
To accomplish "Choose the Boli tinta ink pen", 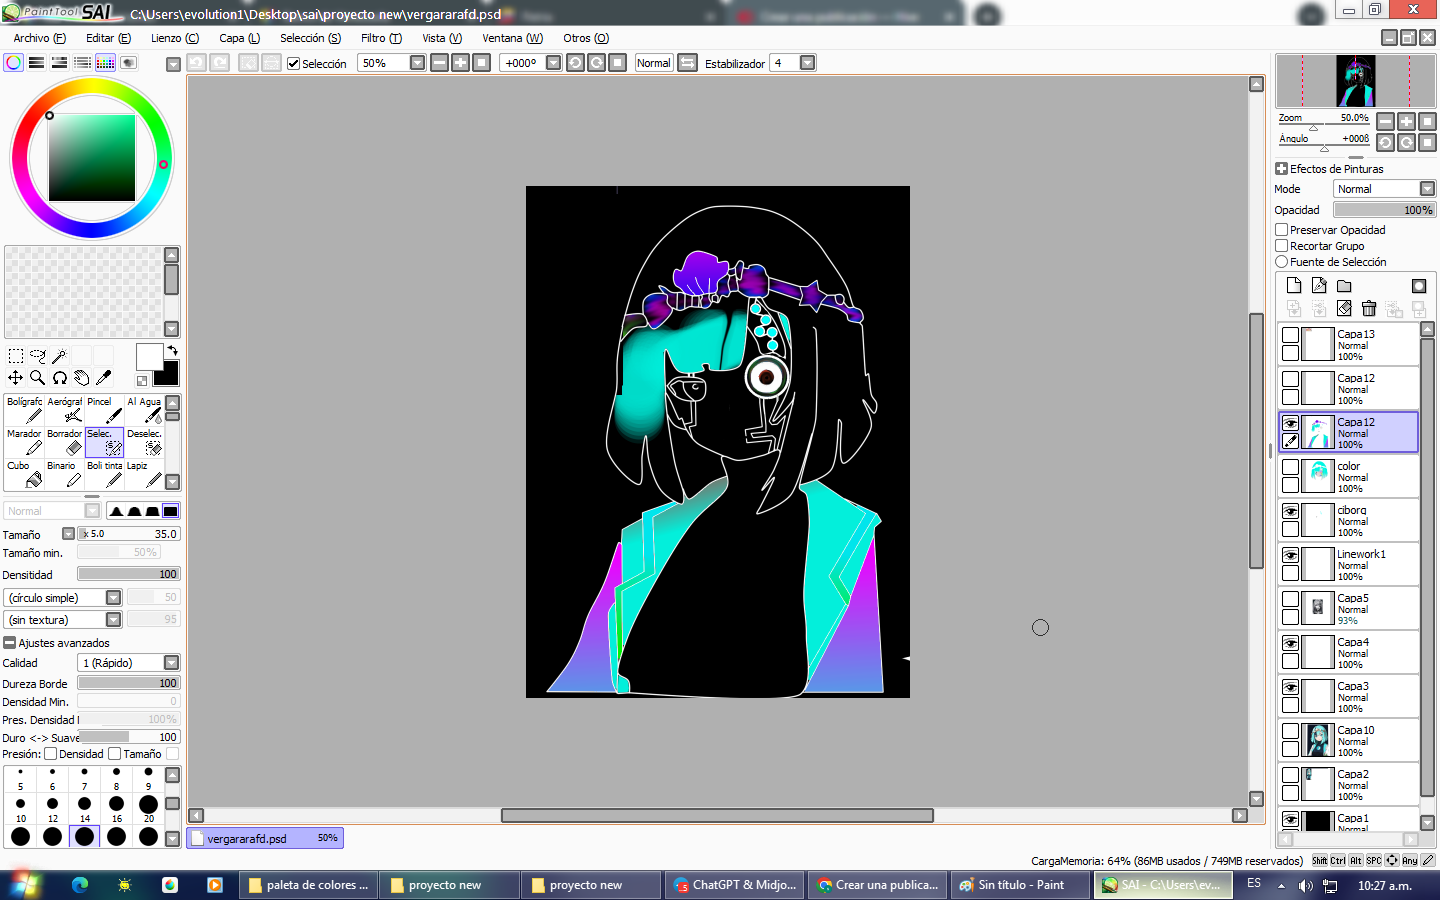I will pos(105,474).
